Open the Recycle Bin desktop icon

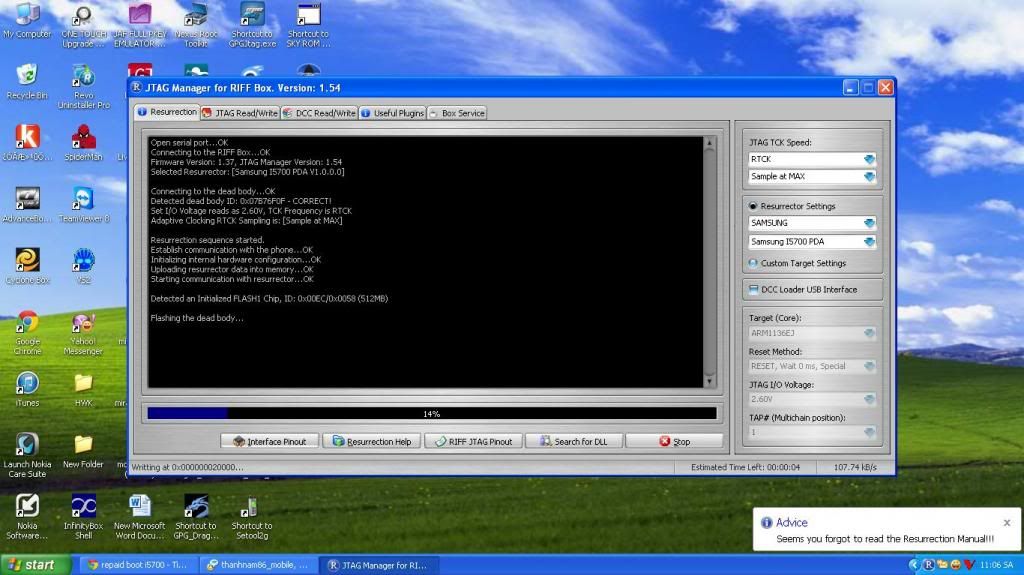coord(27,82)
